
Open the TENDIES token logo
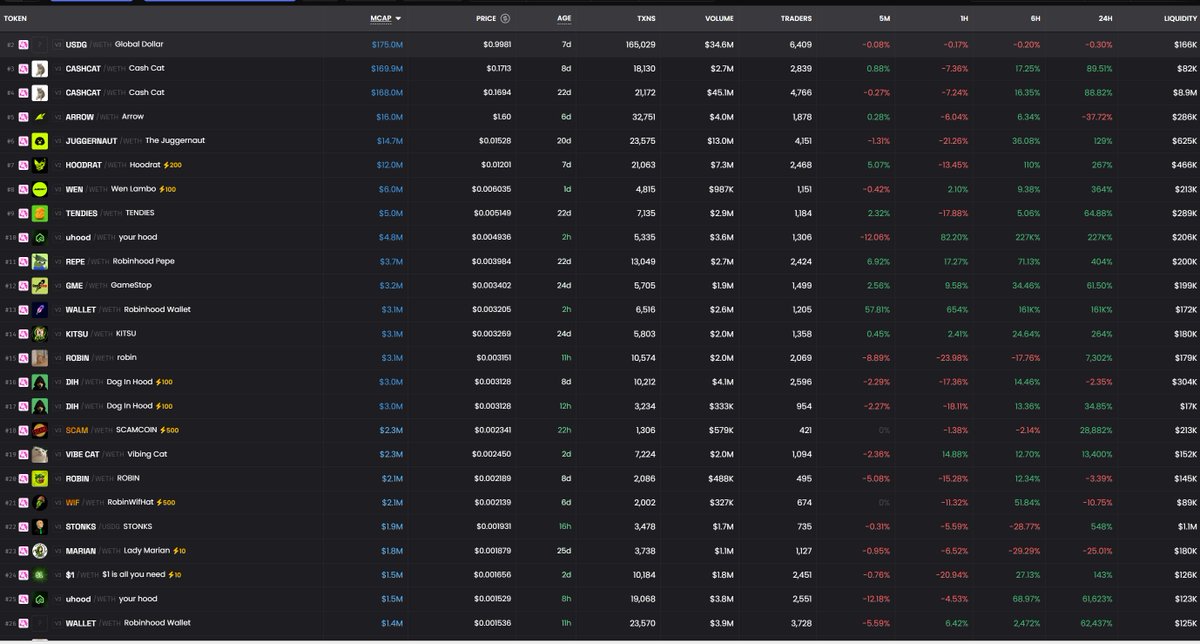39,213
